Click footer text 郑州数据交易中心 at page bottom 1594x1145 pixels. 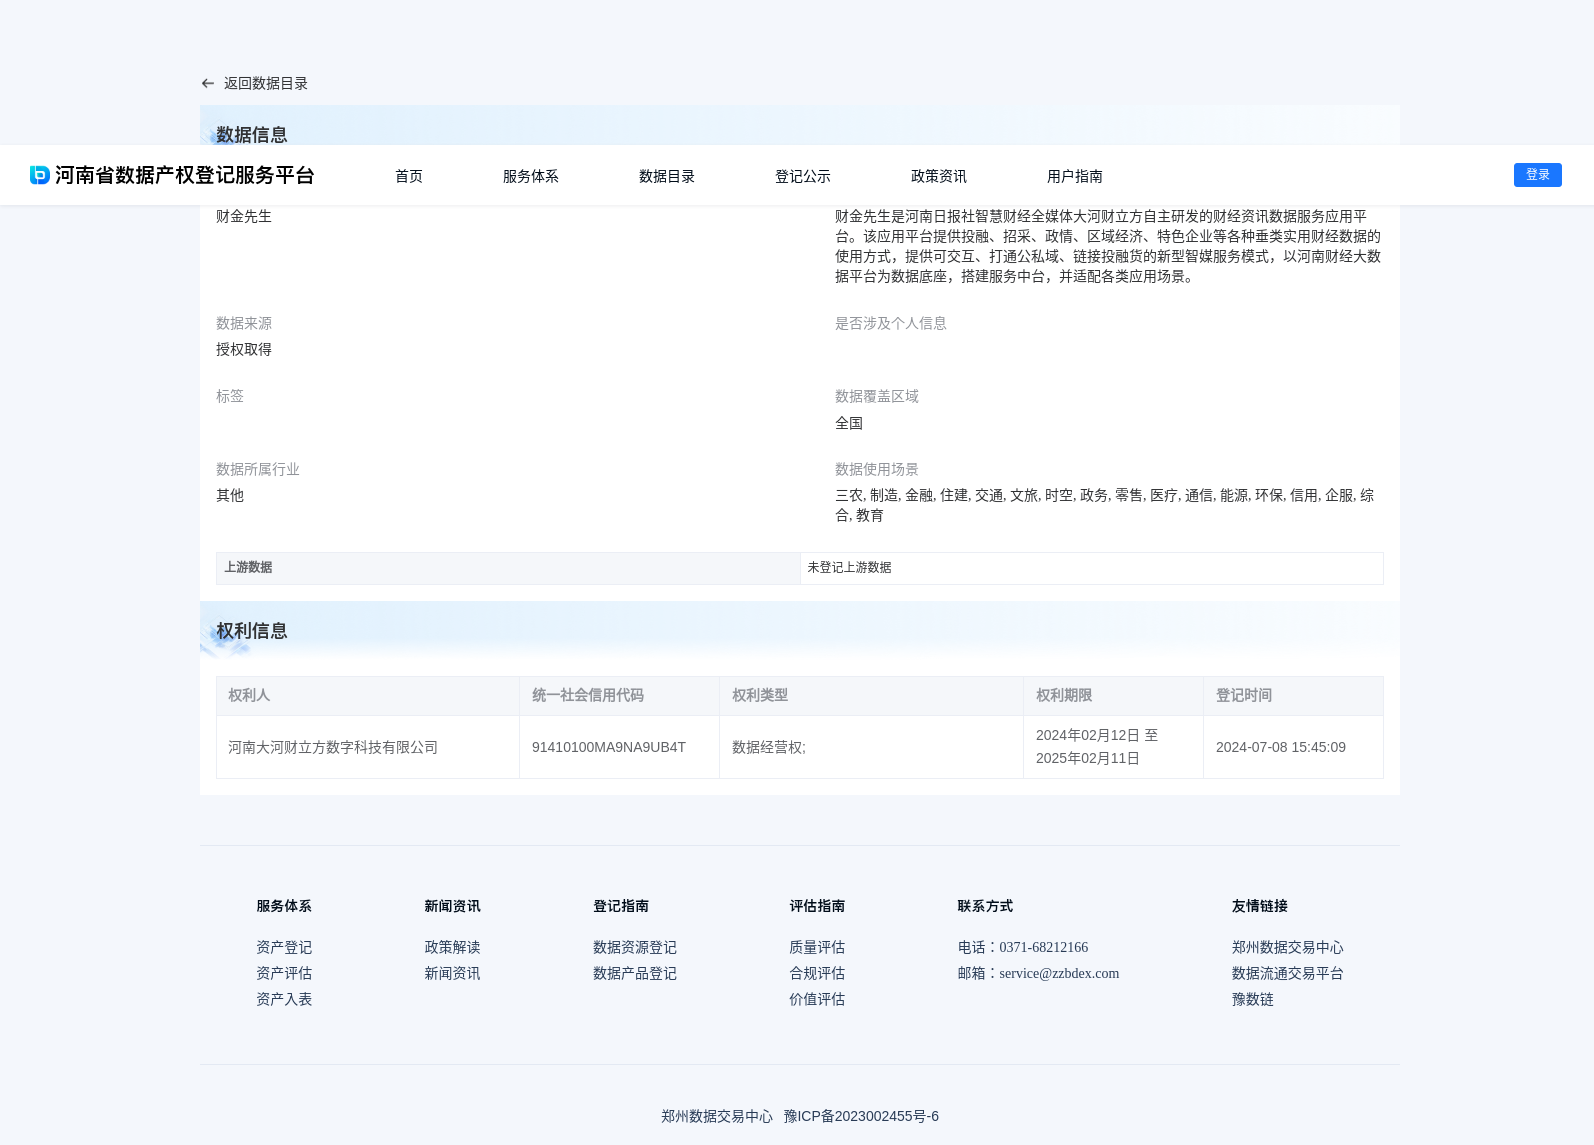(717, 1116)
